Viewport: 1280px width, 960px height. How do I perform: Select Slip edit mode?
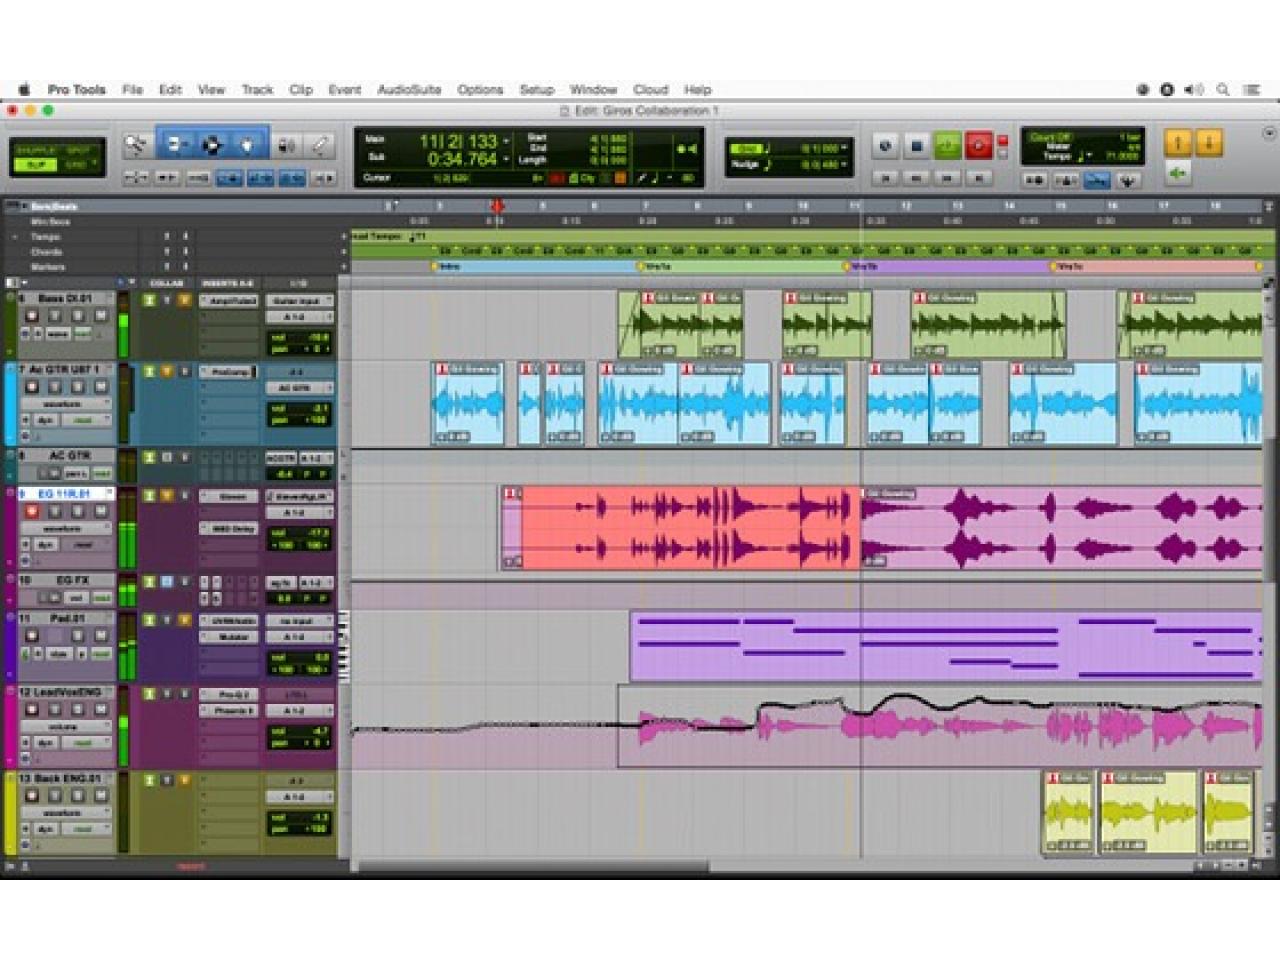(35, 164)
